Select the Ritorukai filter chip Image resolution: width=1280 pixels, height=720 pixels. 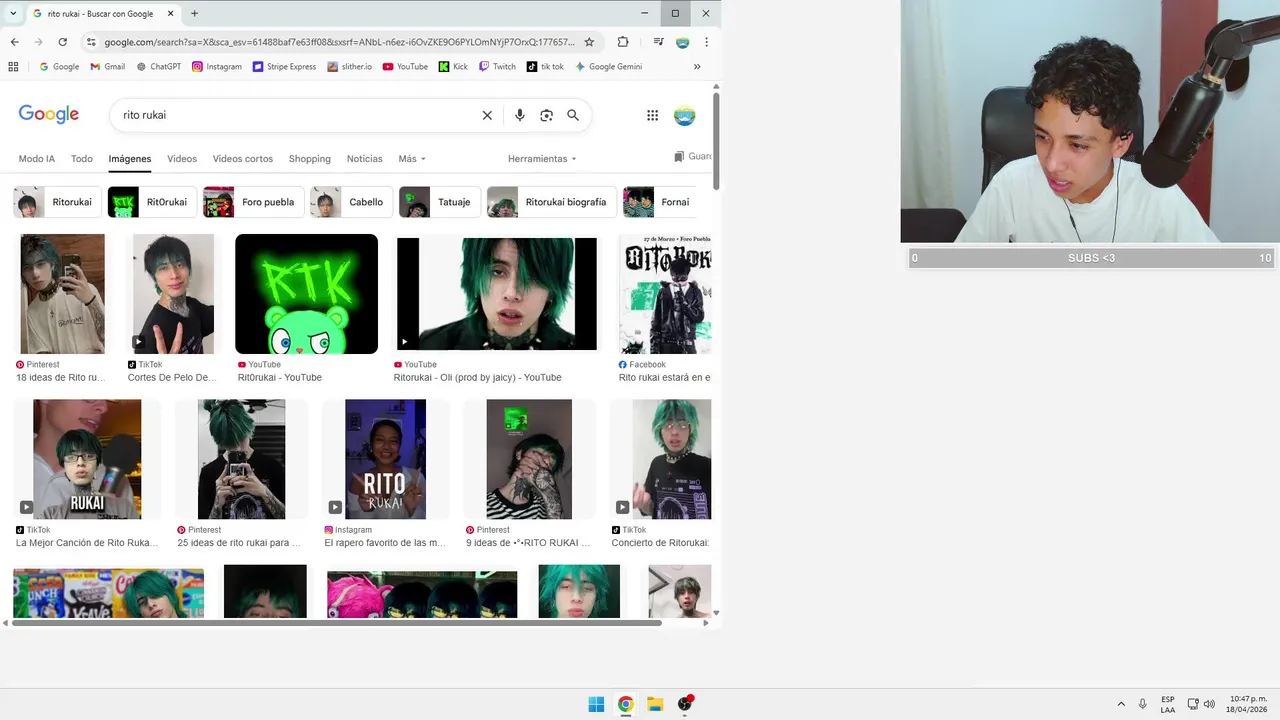point(57,202)
